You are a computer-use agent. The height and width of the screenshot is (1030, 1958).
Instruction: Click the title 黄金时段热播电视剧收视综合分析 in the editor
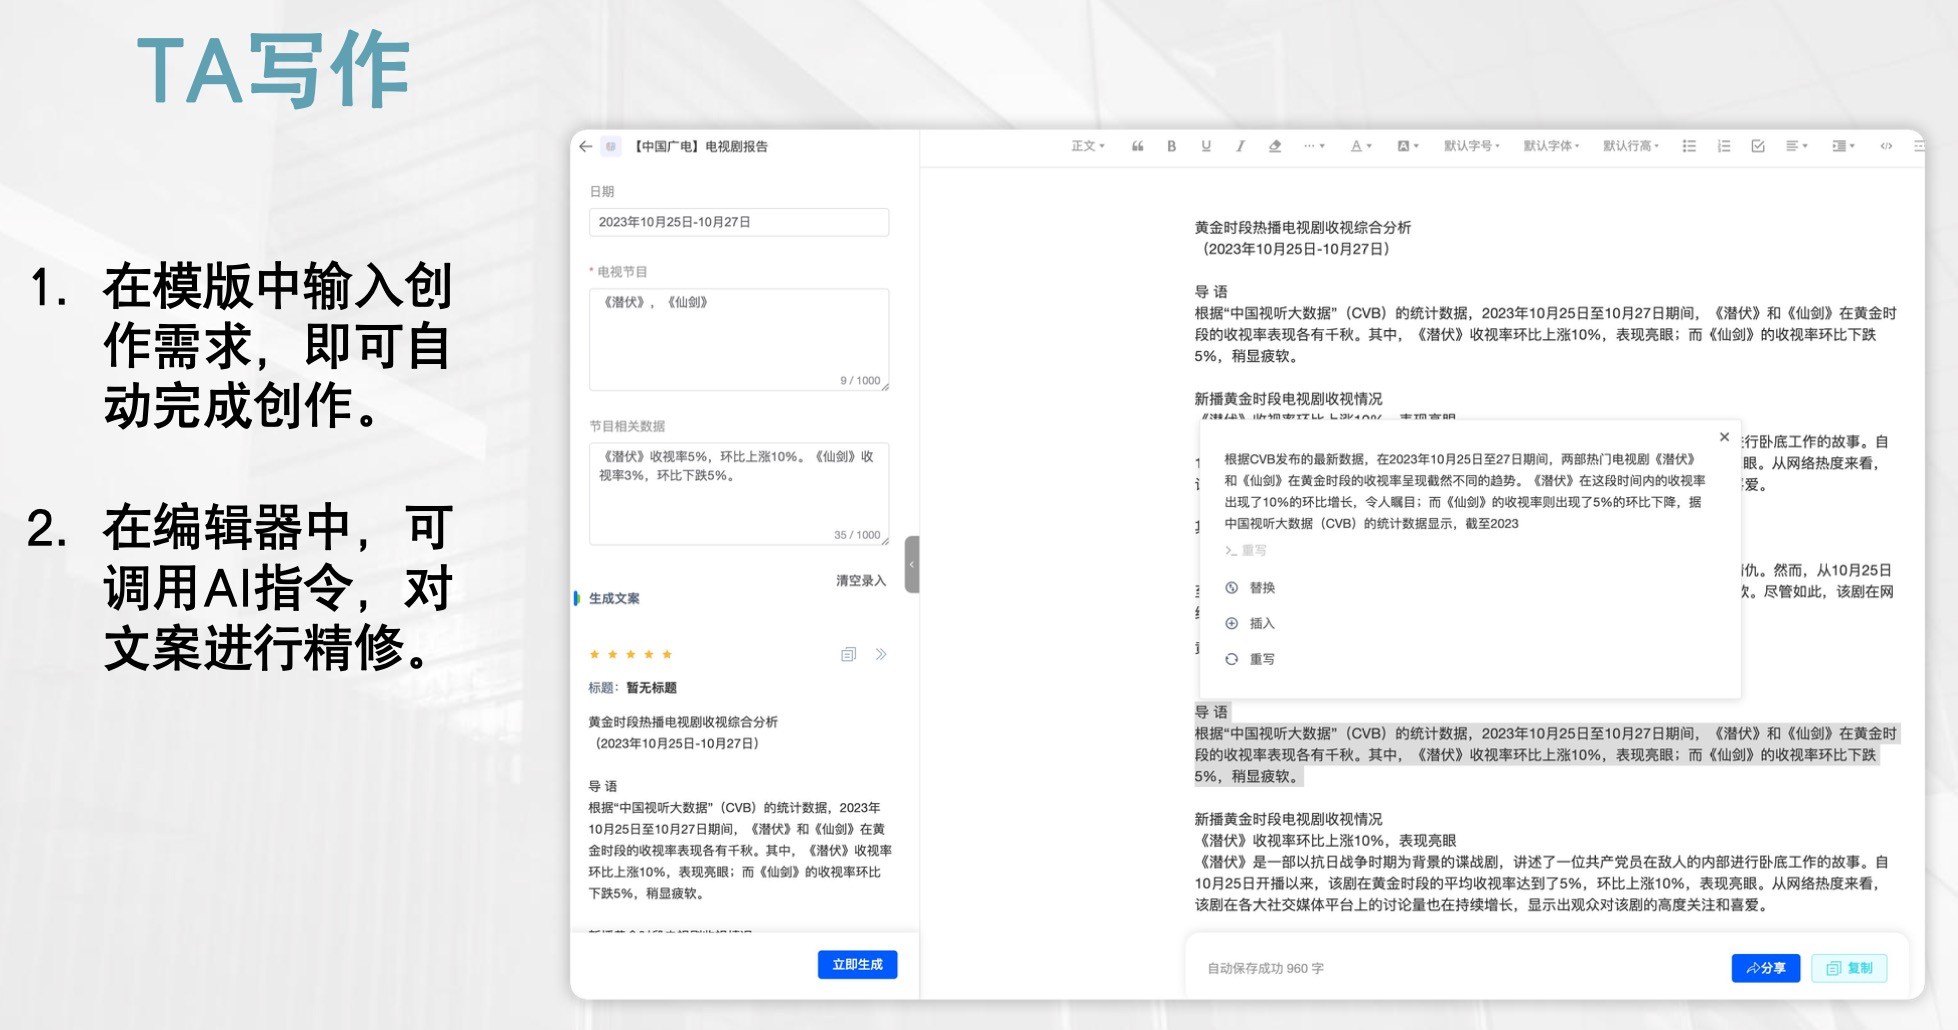pos(1303,227)
